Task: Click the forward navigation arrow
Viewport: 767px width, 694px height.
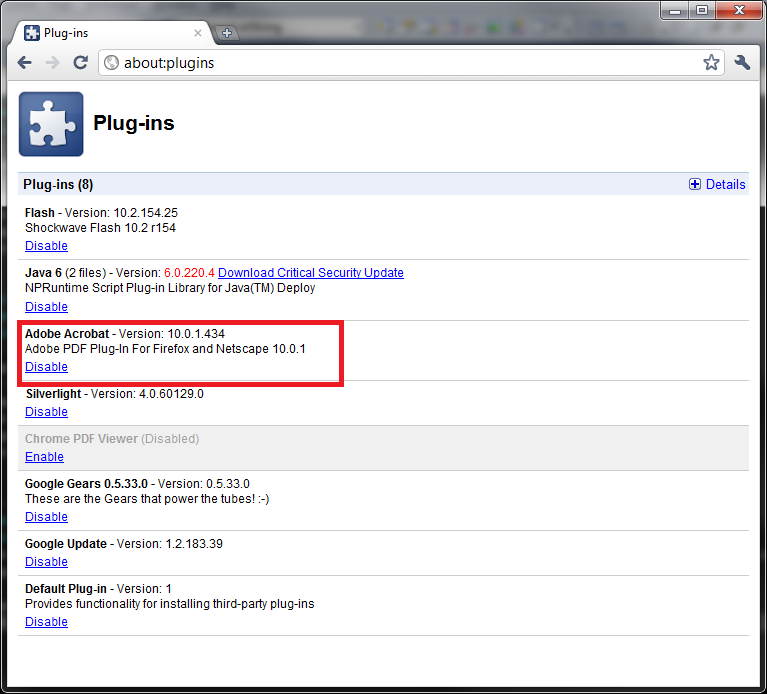Action: [x=52, y=63]
